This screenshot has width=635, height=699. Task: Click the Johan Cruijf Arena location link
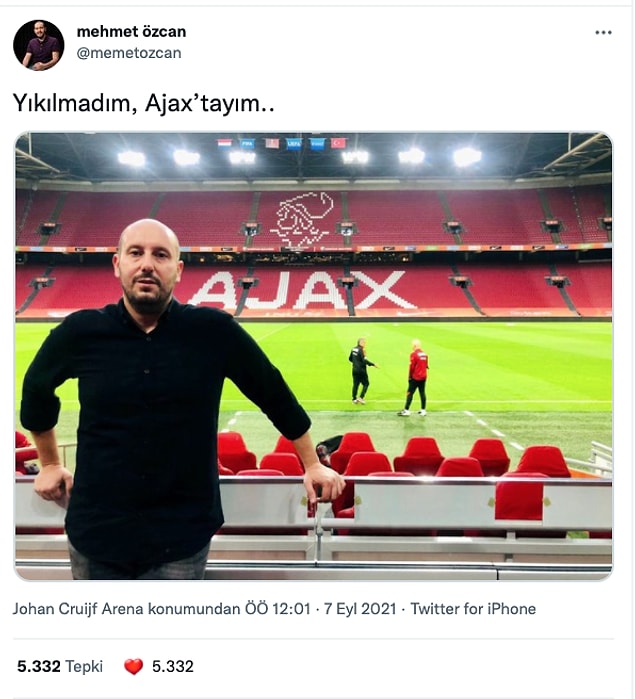(x=126, y=609)
